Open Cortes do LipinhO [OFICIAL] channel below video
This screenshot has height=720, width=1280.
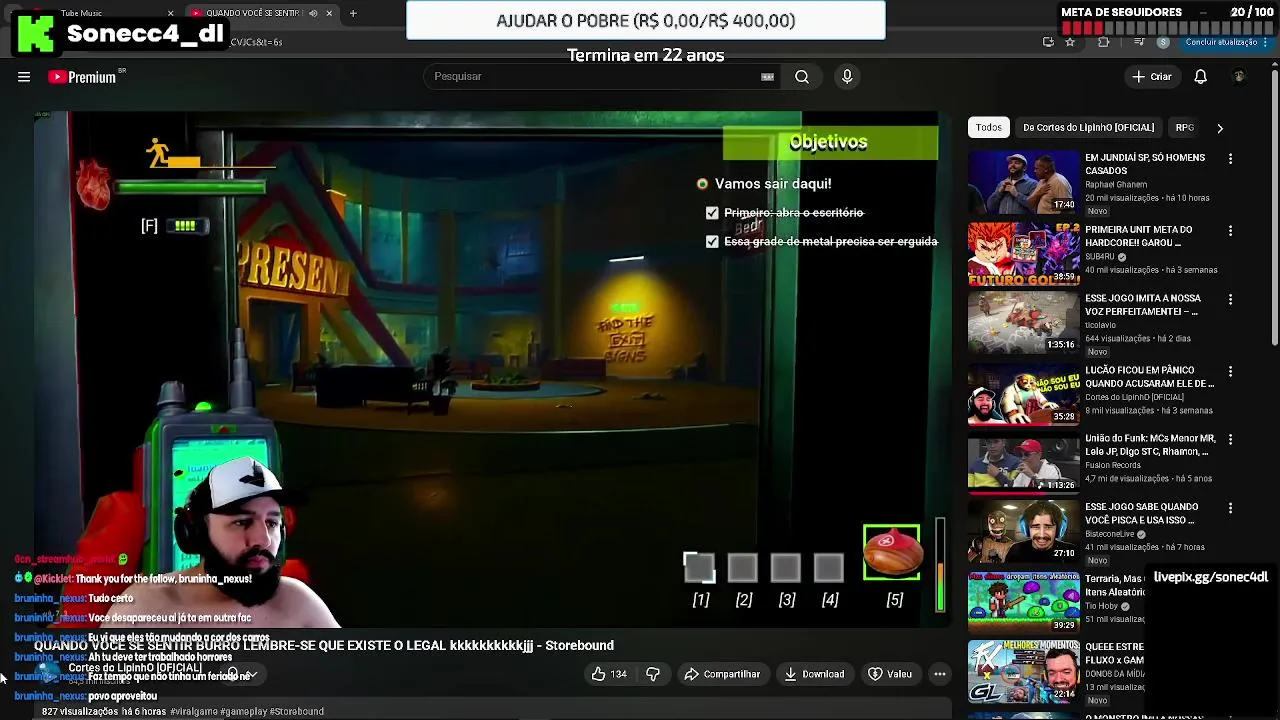[x=135, y=668]
